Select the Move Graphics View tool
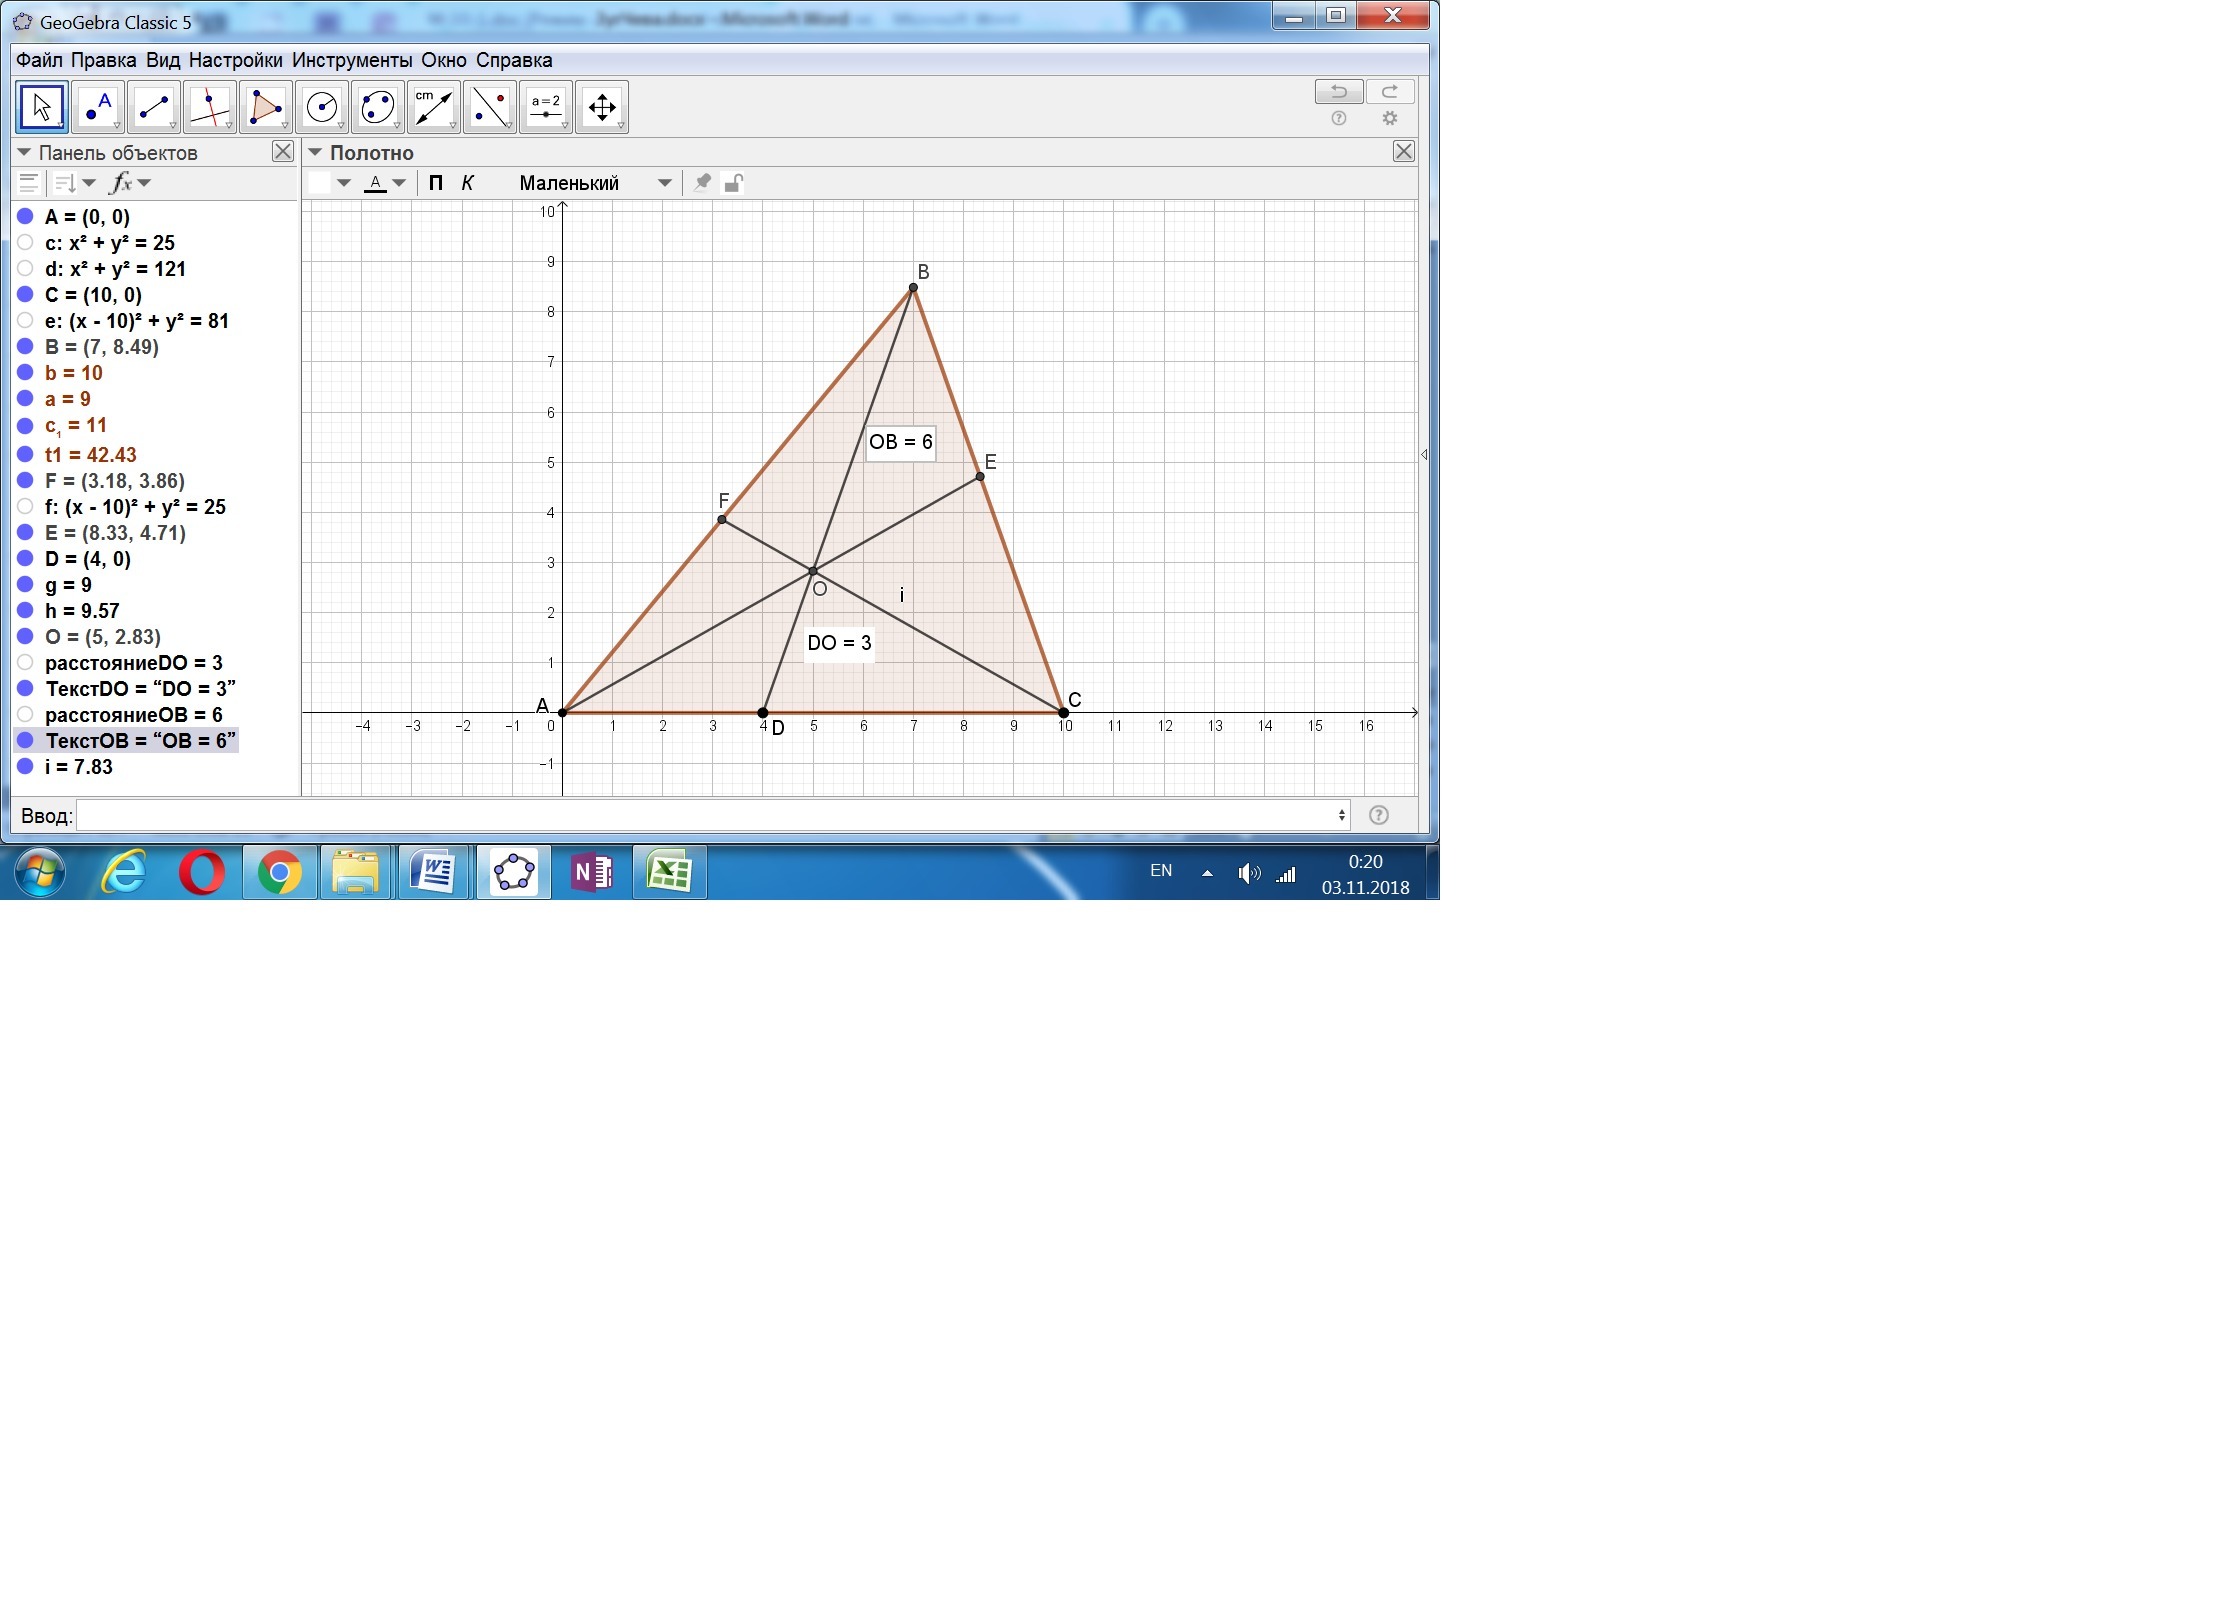 602,107
